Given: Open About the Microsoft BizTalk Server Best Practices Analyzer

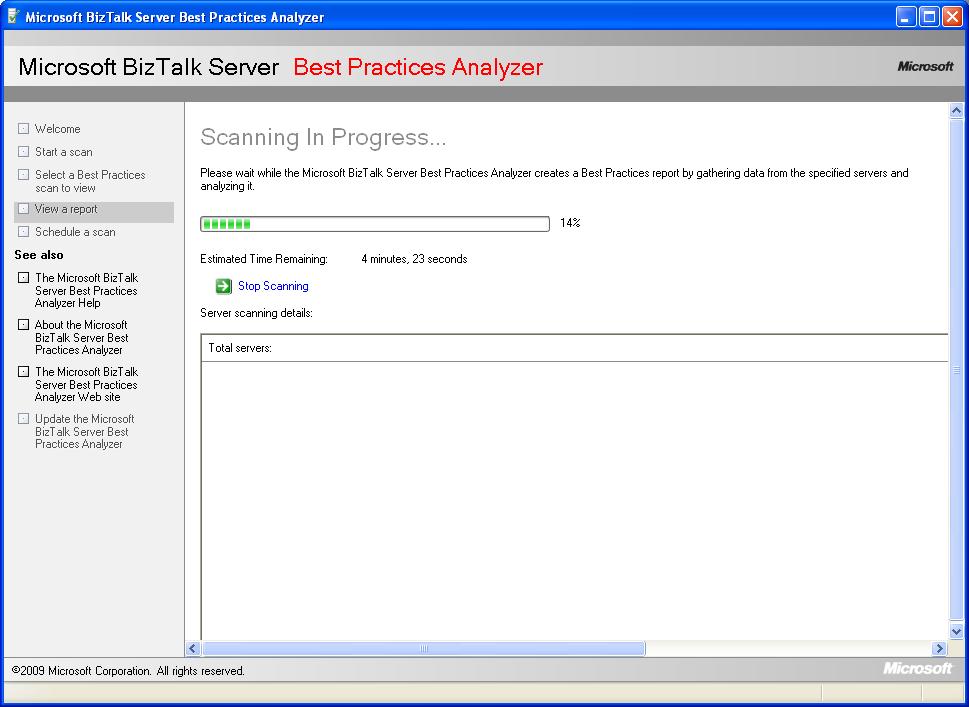Looking at the screenshot, I should 82,337.
